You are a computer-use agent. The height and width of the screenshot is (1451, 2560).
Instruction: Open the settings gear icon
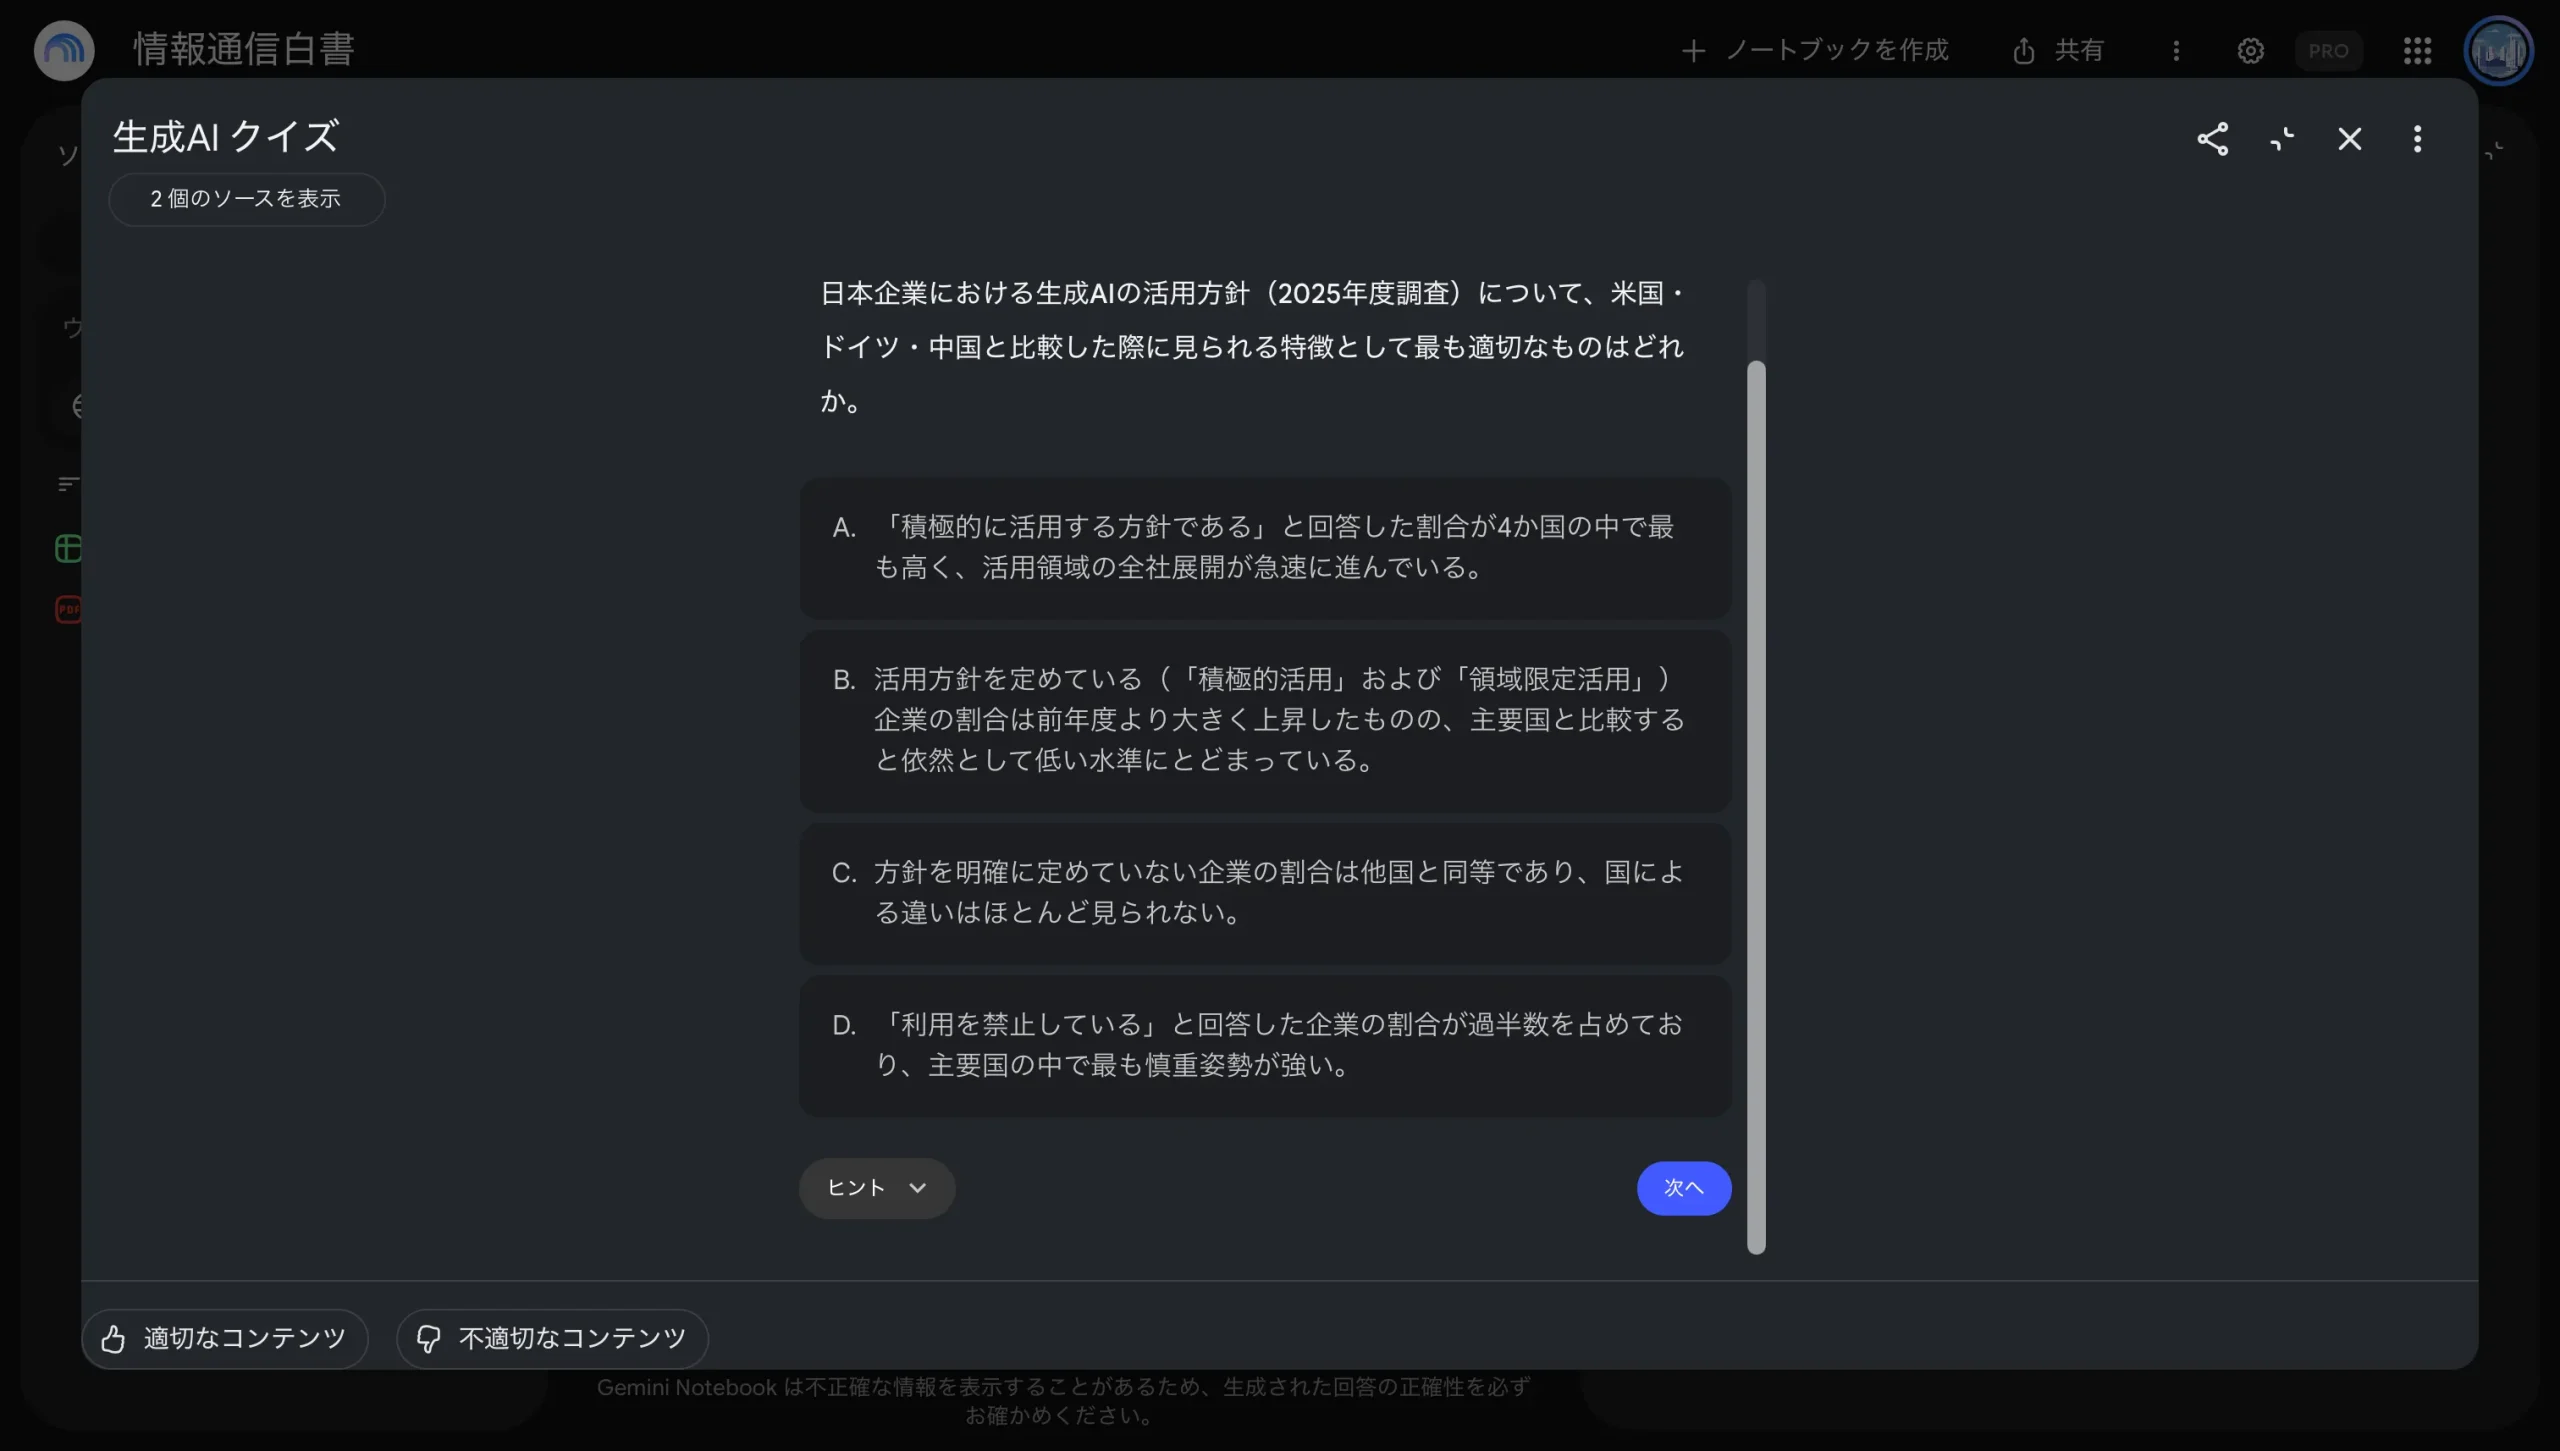(x=2250, y=51)
